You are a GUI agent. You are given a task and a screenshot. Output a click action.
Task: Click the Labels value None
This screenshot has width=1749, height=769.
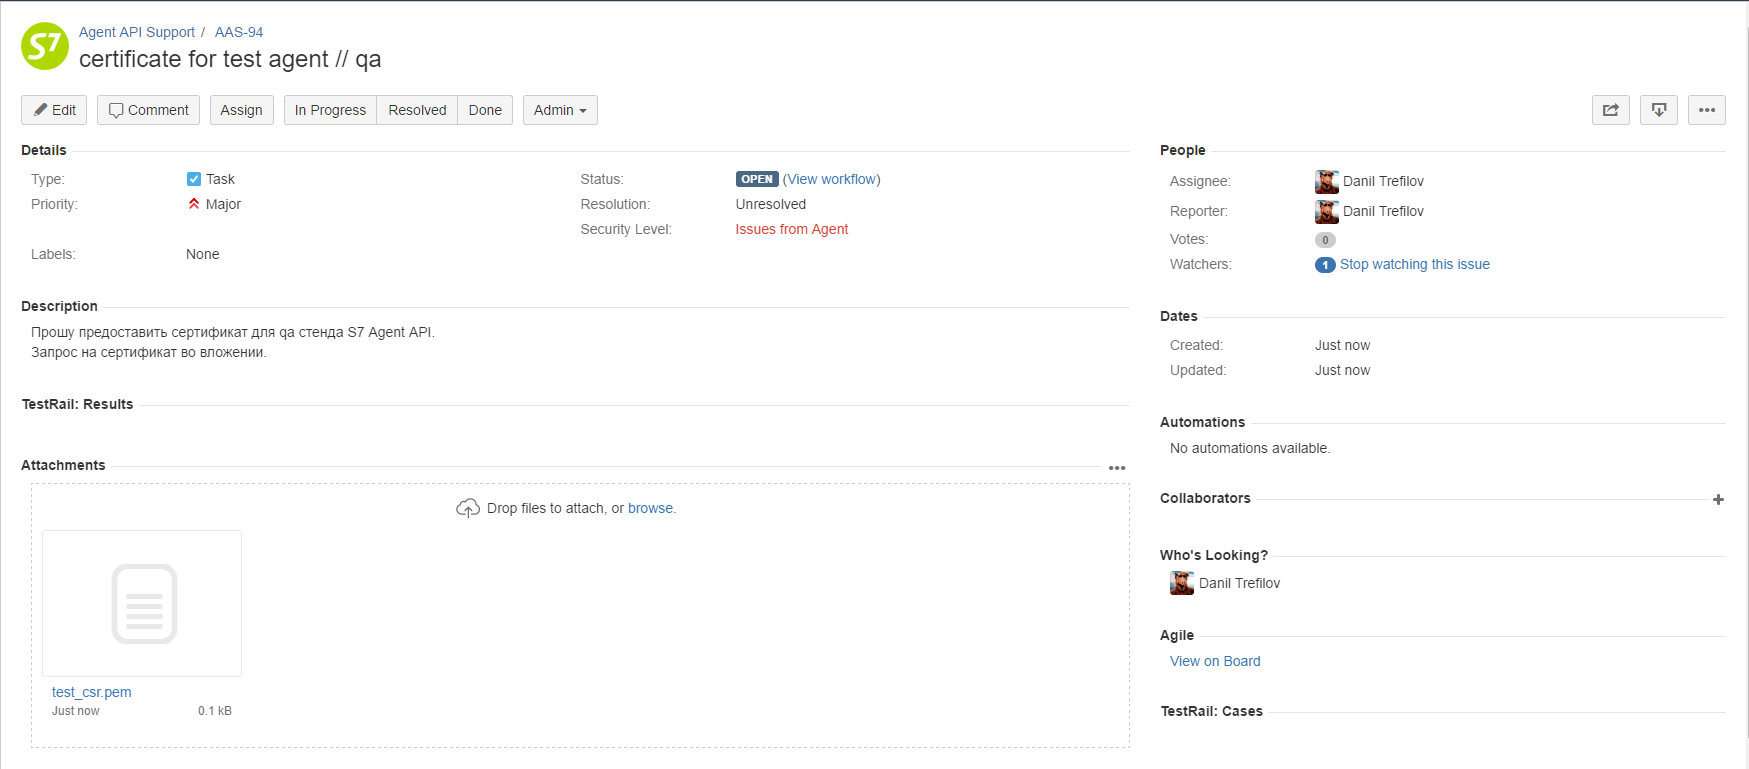click(x=202, y=254)
